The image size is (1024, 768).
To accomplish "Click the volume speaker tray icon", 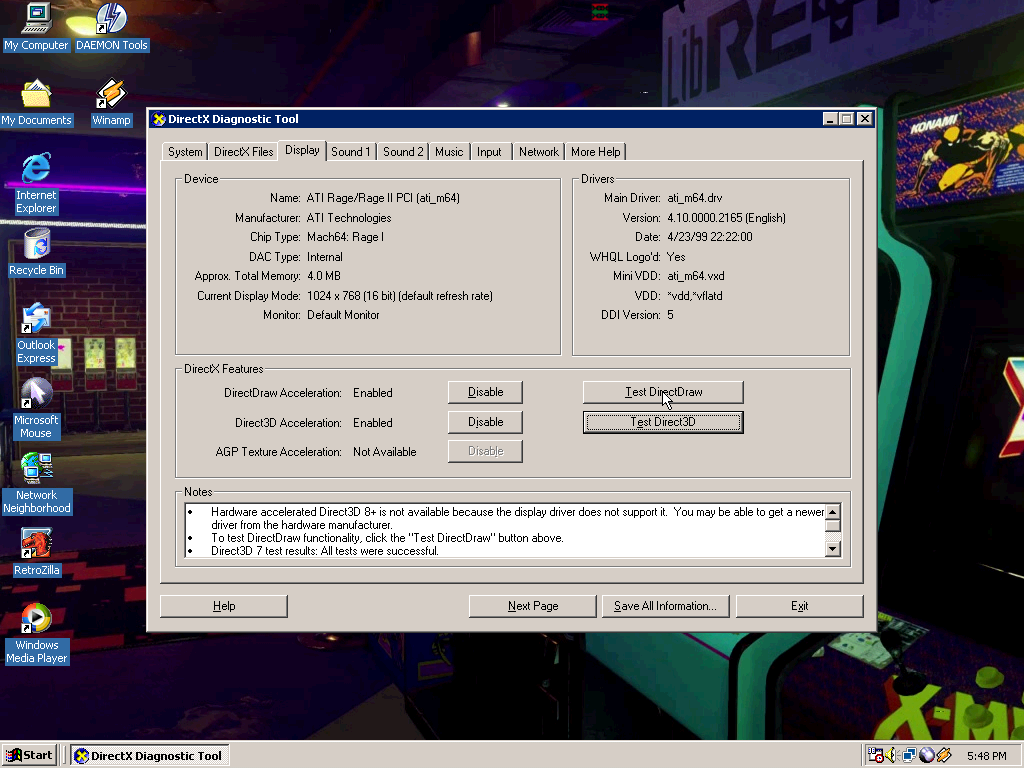I will (x=891, y=755).
